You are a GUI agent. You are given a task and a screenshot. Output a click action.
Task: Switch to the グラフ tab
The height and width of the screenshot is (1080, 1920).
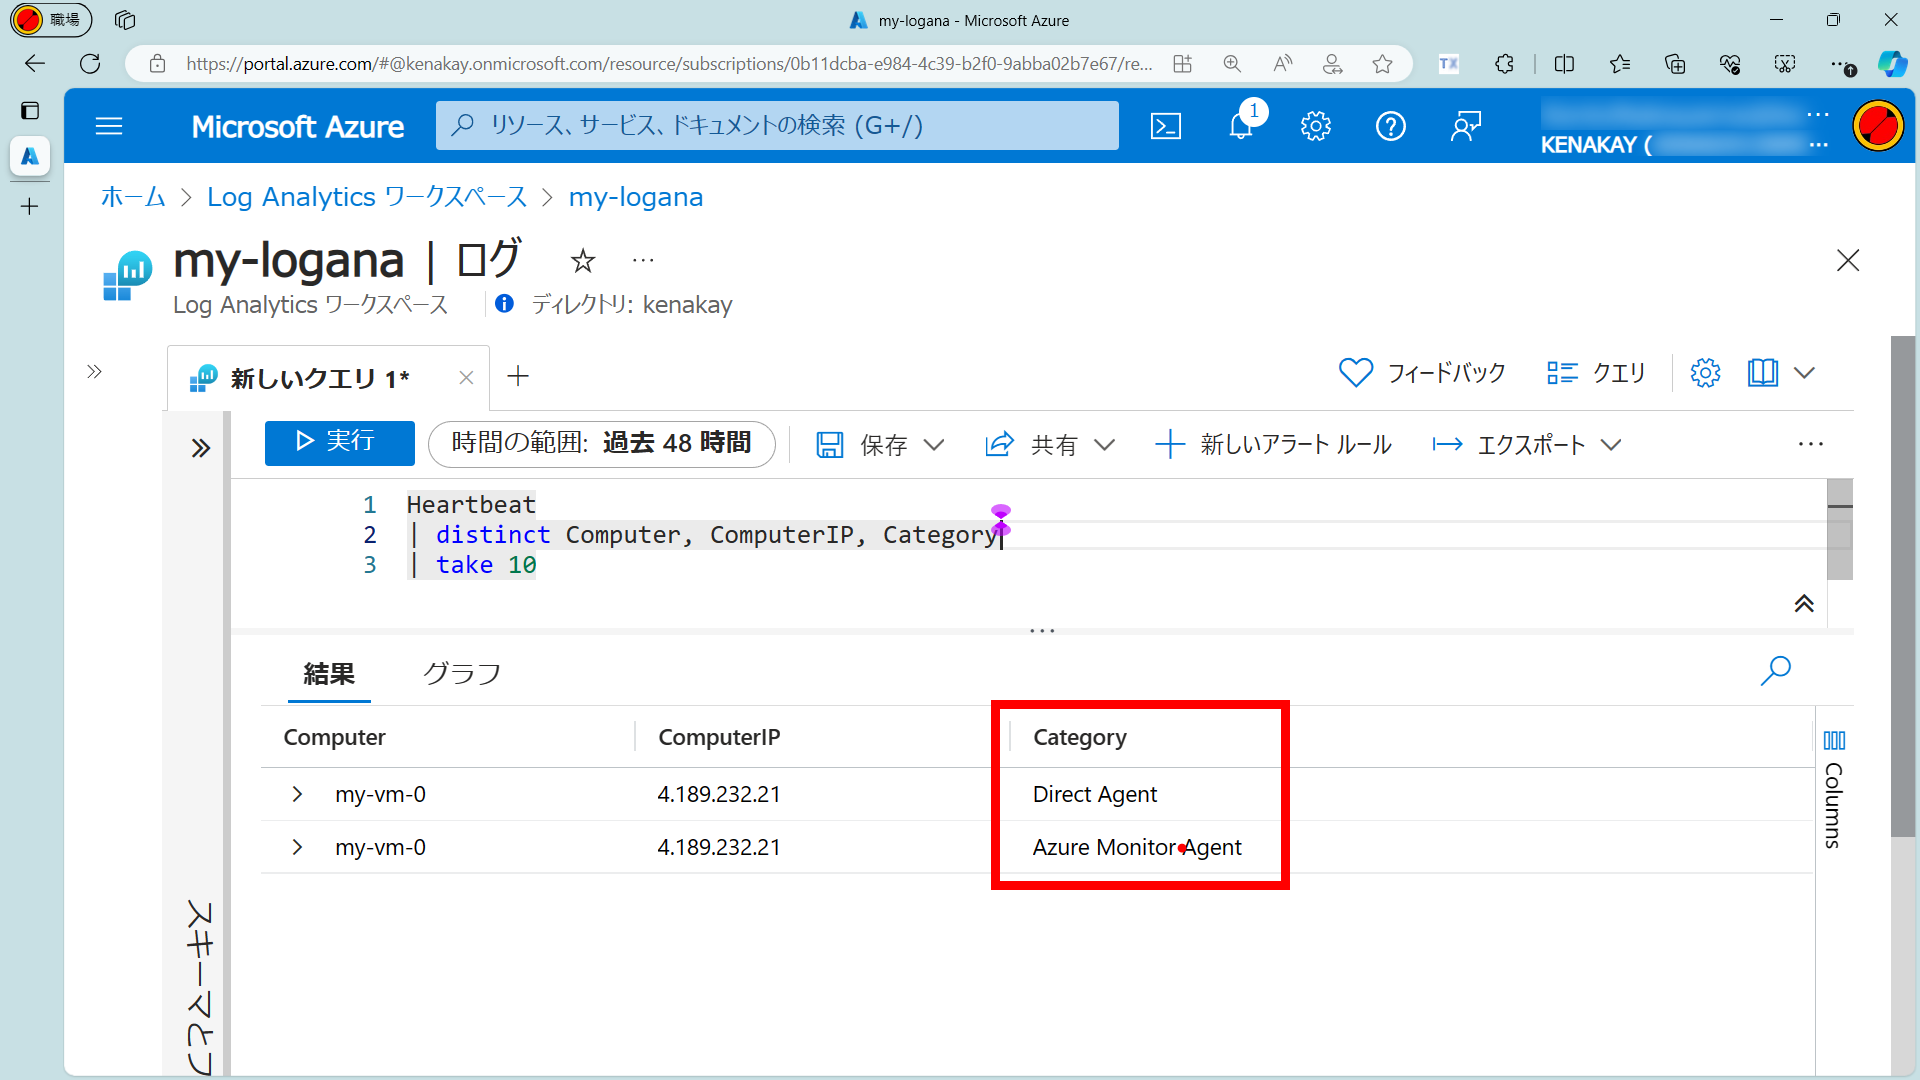(461, 674)
